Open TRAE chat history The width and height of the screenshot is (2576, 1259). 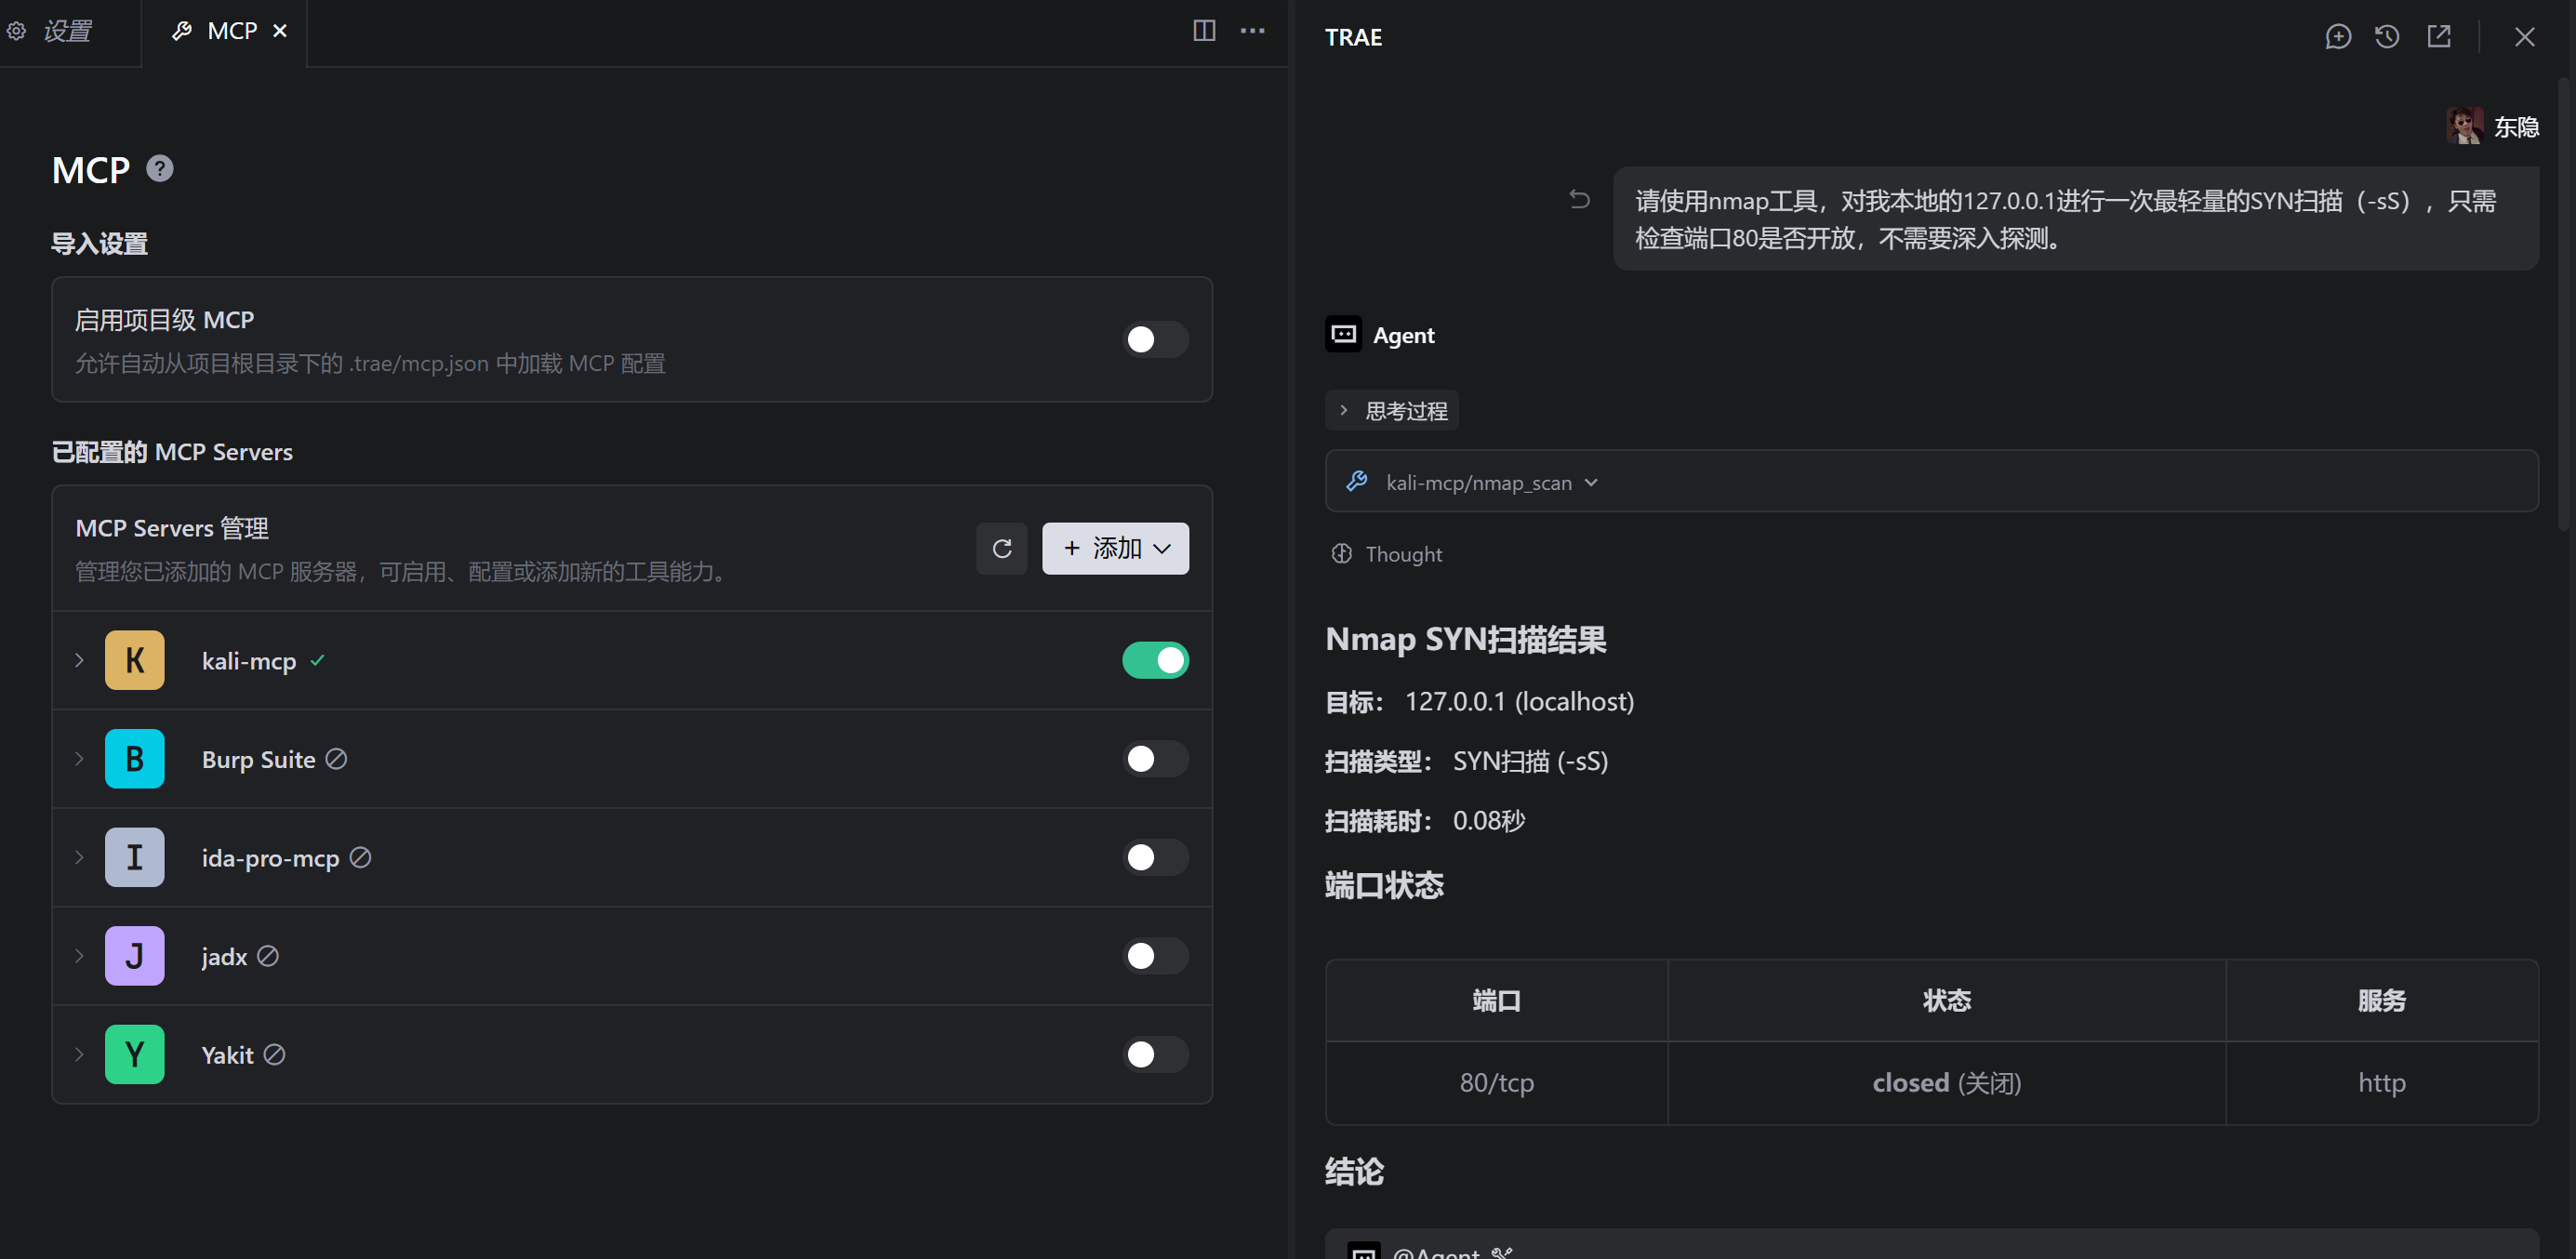(x=2387, y=37)
